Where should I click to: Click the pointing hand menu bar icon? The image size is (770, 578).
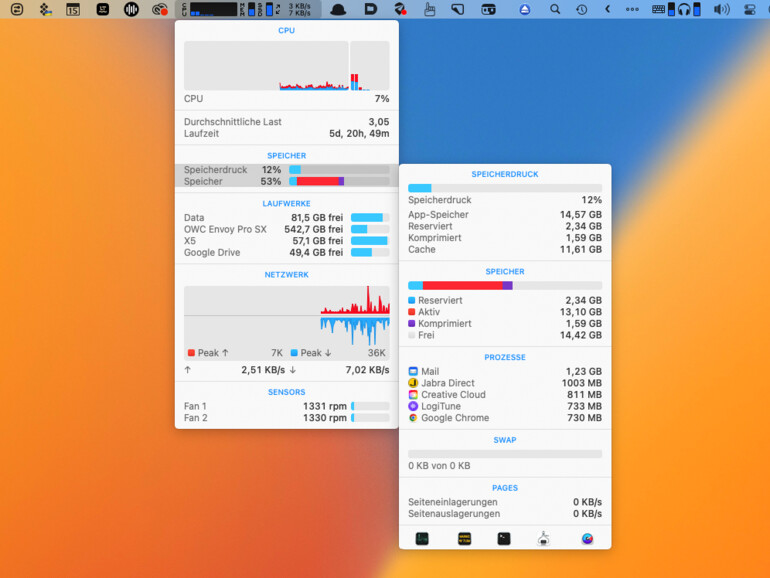coord(429,9)
